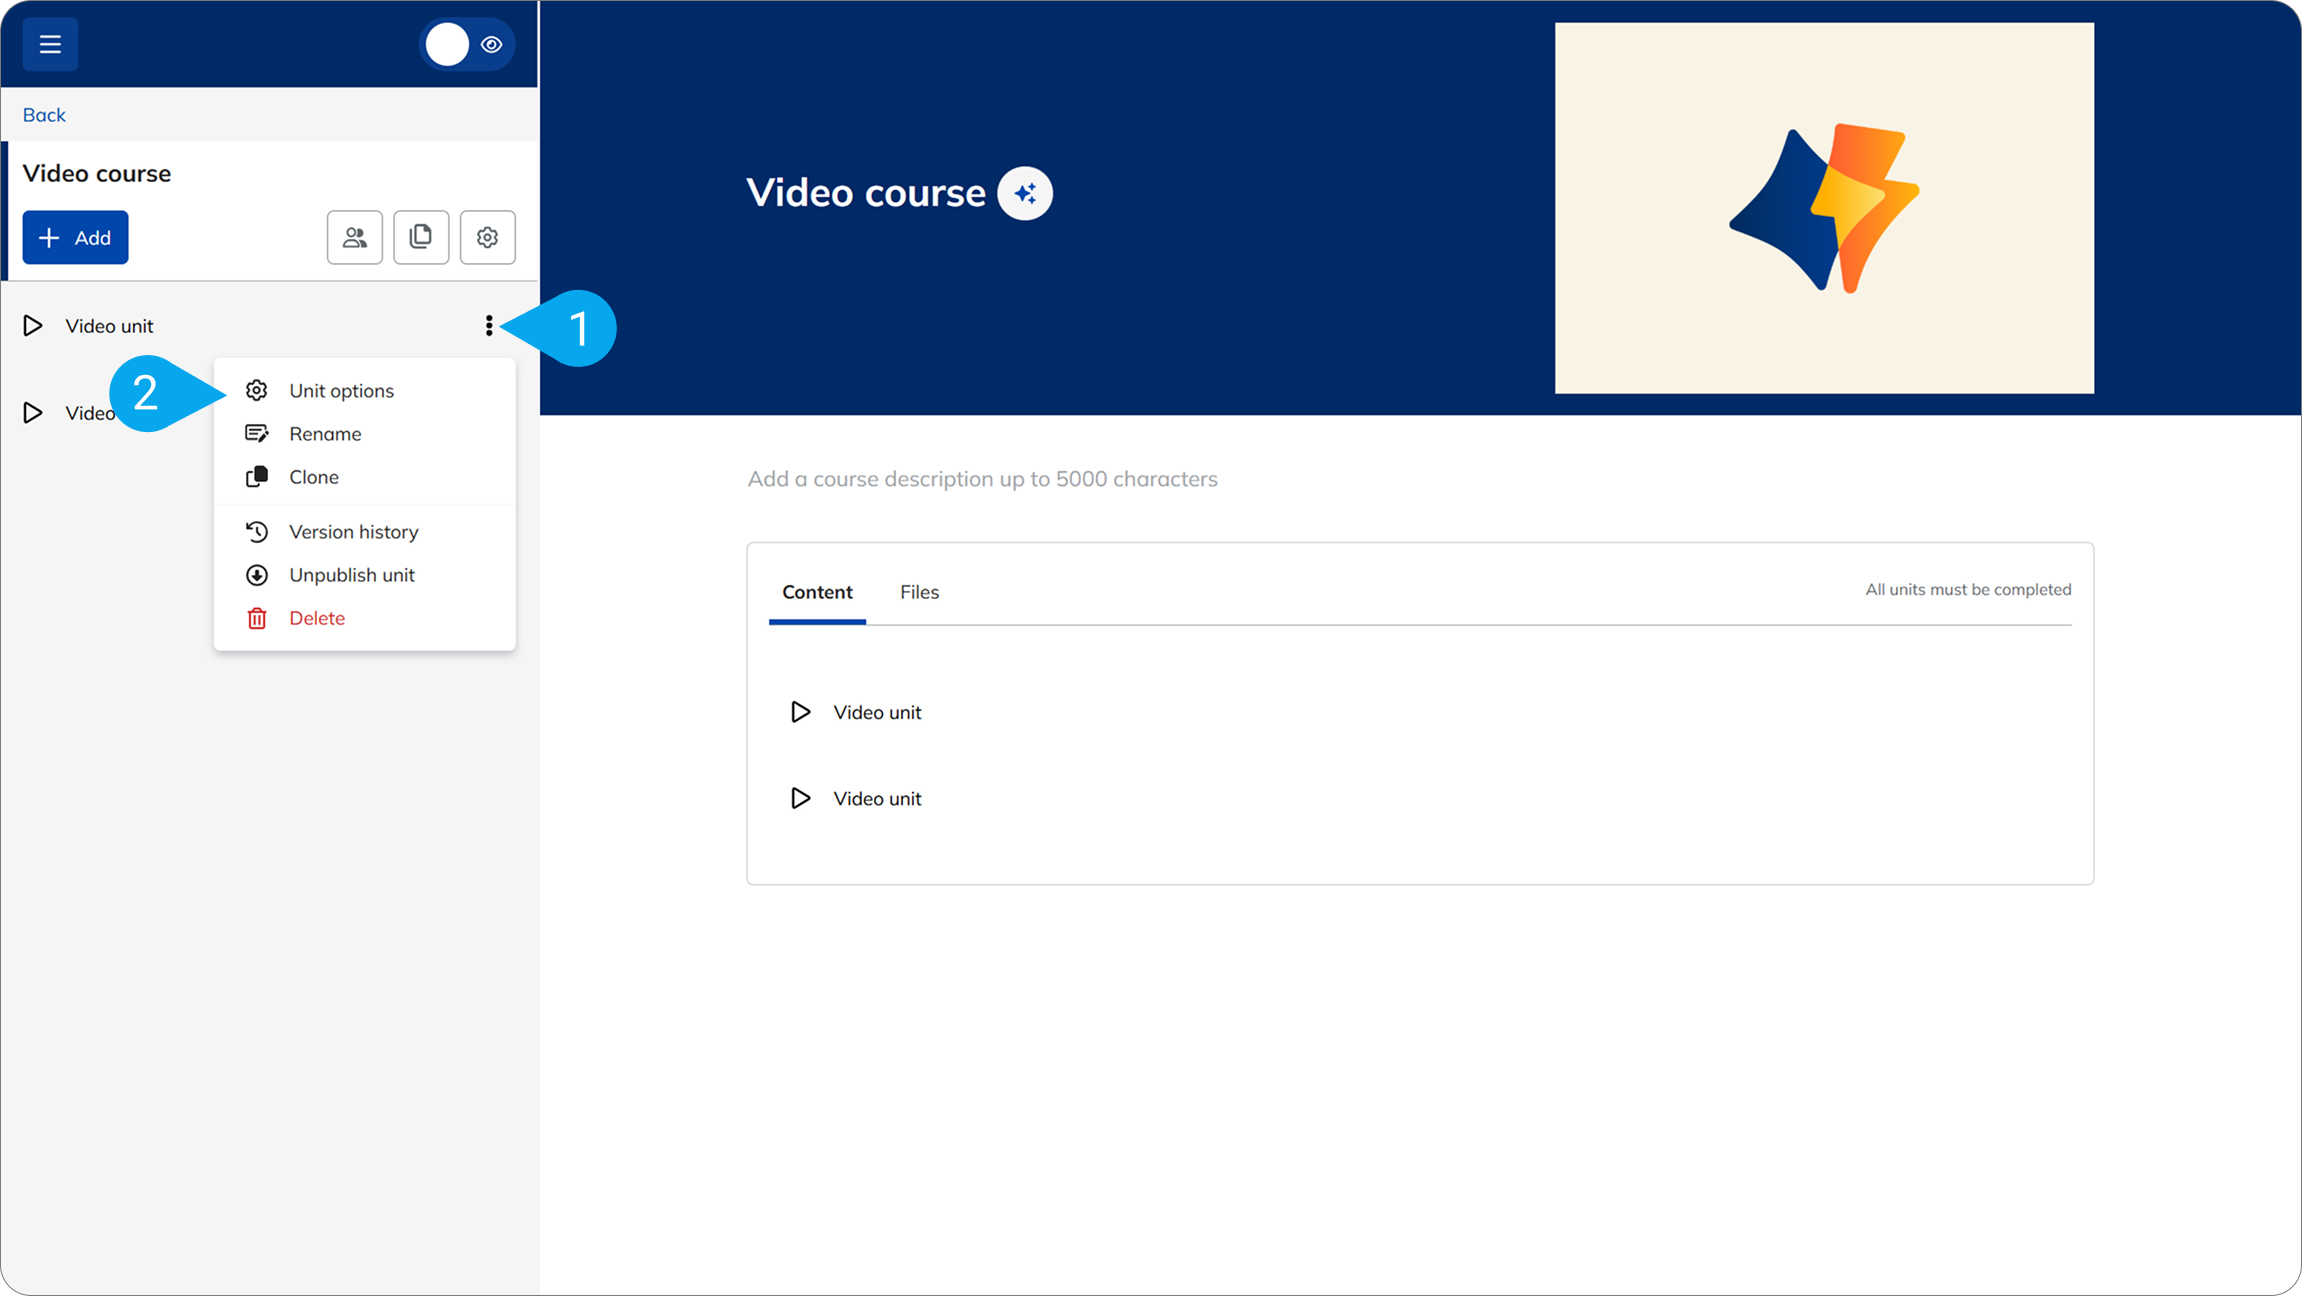Open three-dot menu for first Video unit

point(489,326)
